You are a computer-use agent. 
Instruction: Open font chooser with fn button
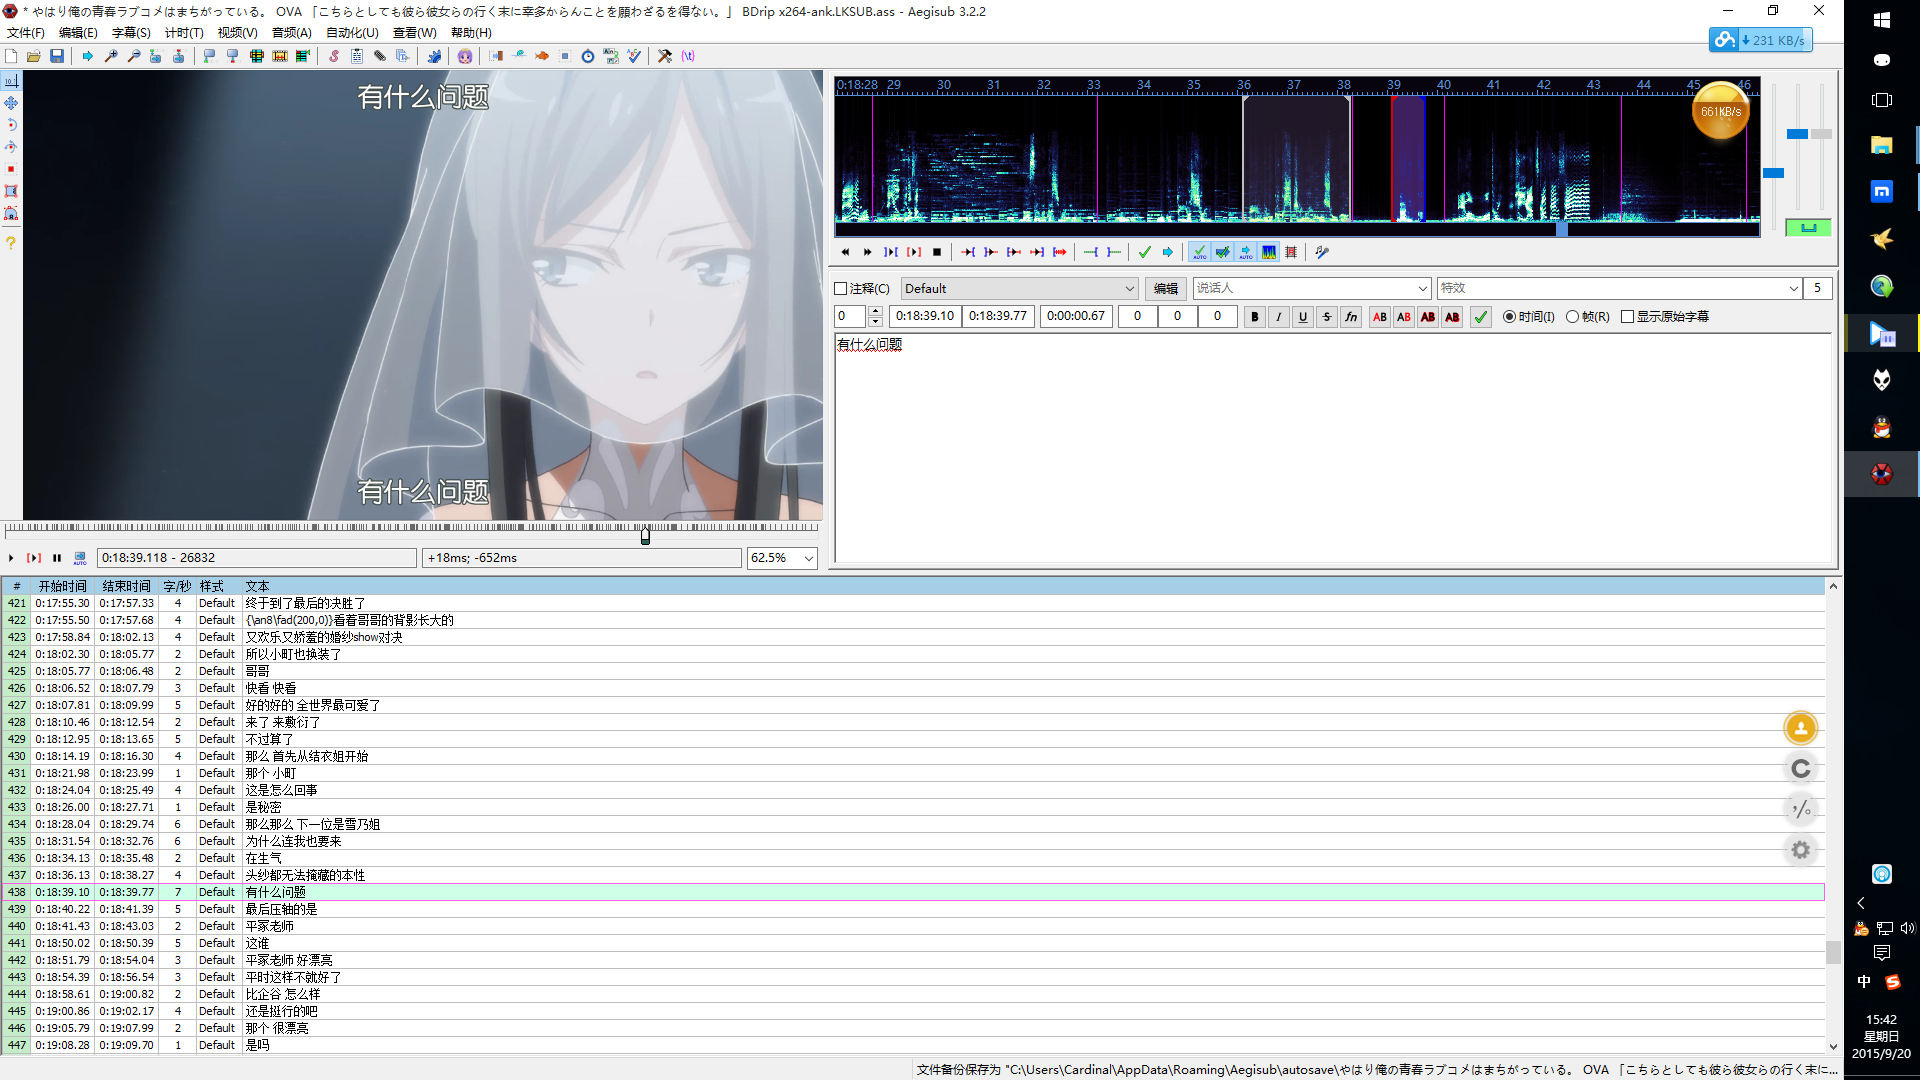click(1350, 317)
